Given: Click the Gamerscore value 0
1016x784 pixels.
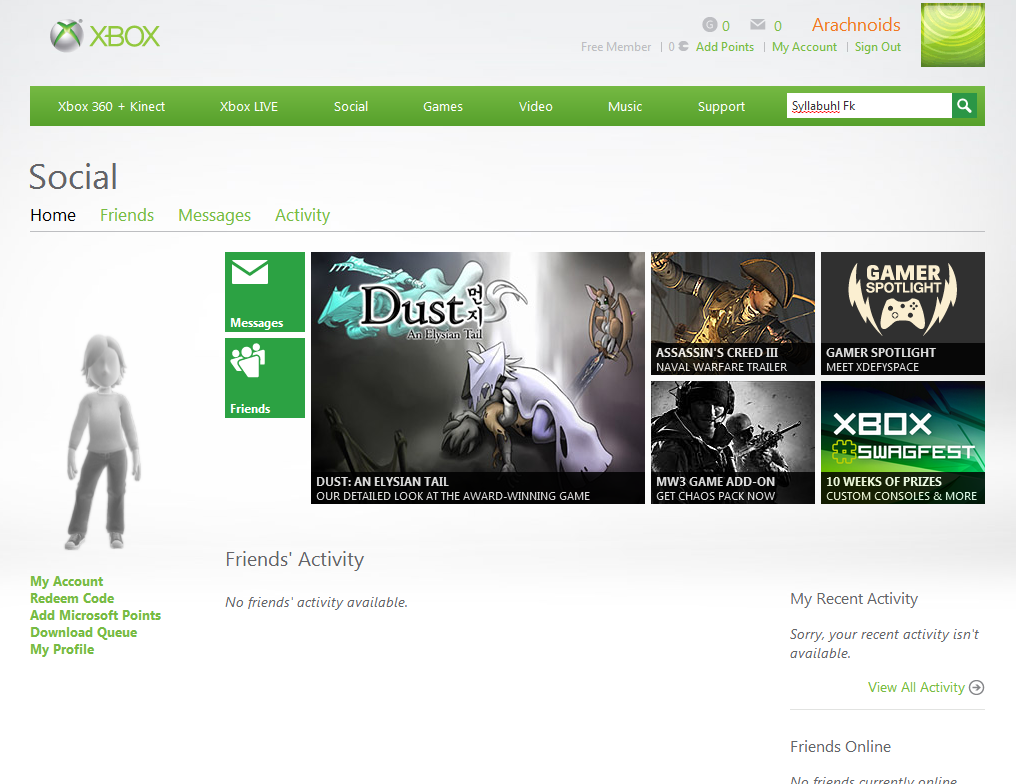Looking at the screenshot, I should [726, 26].
